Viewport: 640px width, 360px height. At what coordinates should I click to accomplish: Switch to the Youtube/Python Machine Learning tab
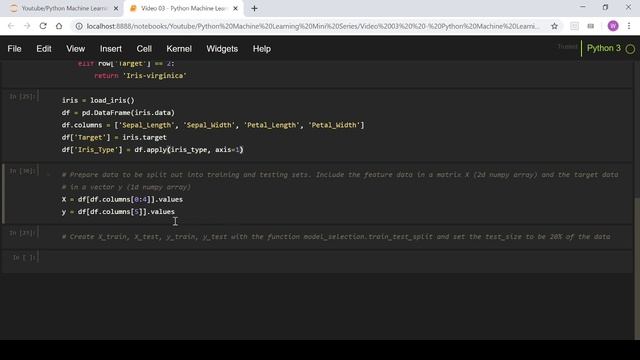coord(63,8)
